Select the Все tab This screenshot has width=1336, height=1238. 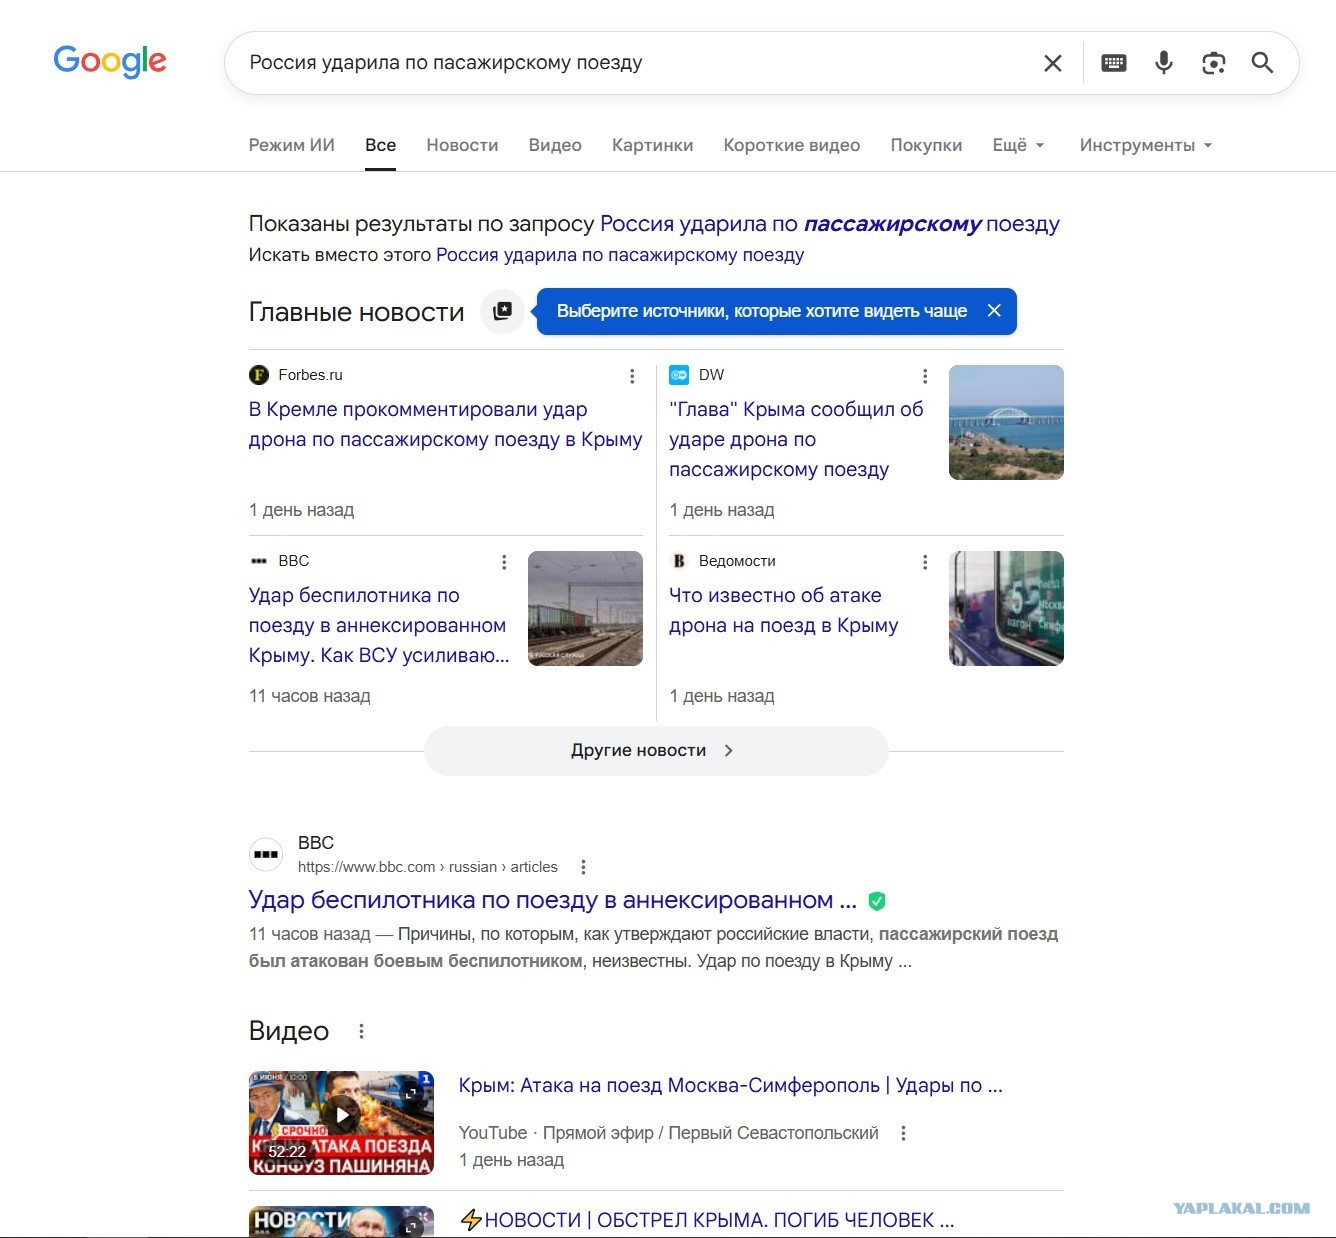pyautogui.click(x=380, y=145)
